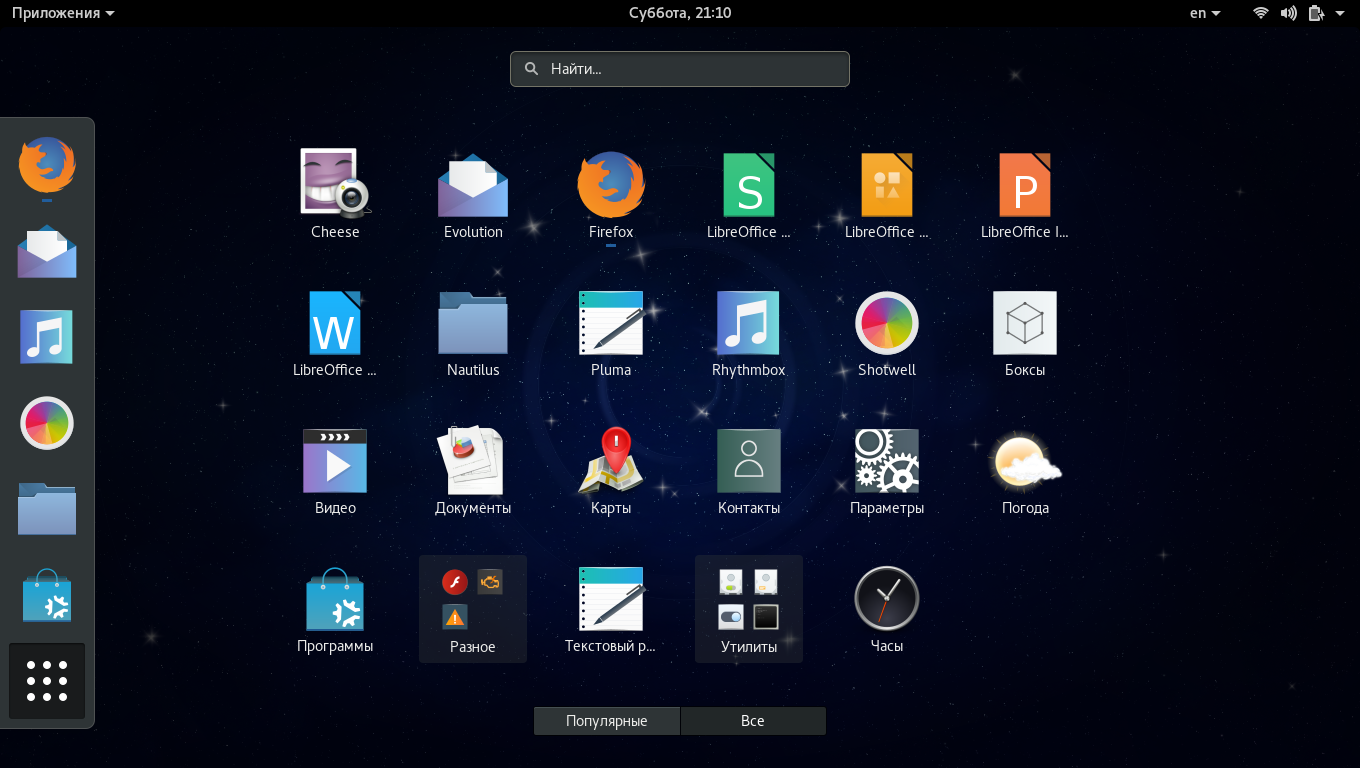The height and width of the screenshot is (768, 1360).
Task: Expand the Утилиты app folder
Action: (x=749, y=608)
